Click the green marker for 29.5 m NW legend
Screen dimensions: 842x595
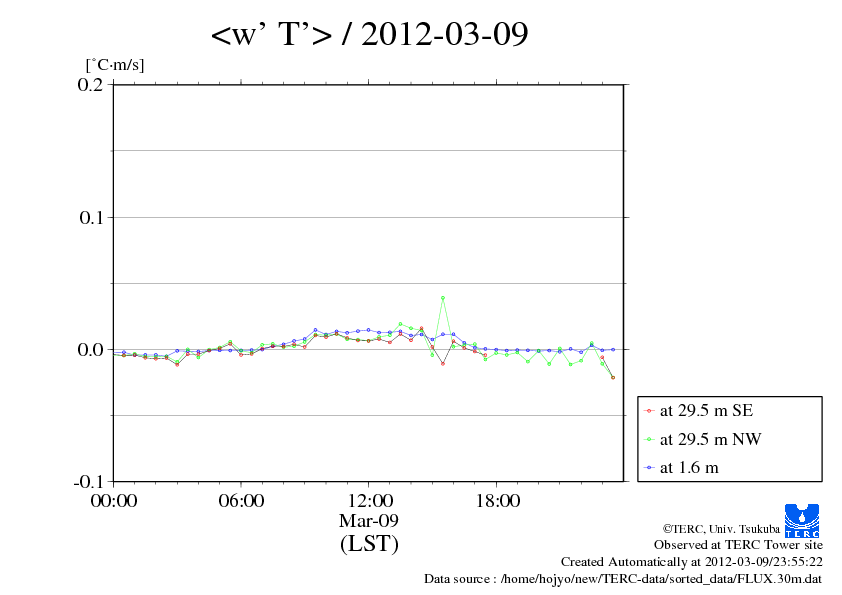[x=649, y=439]
